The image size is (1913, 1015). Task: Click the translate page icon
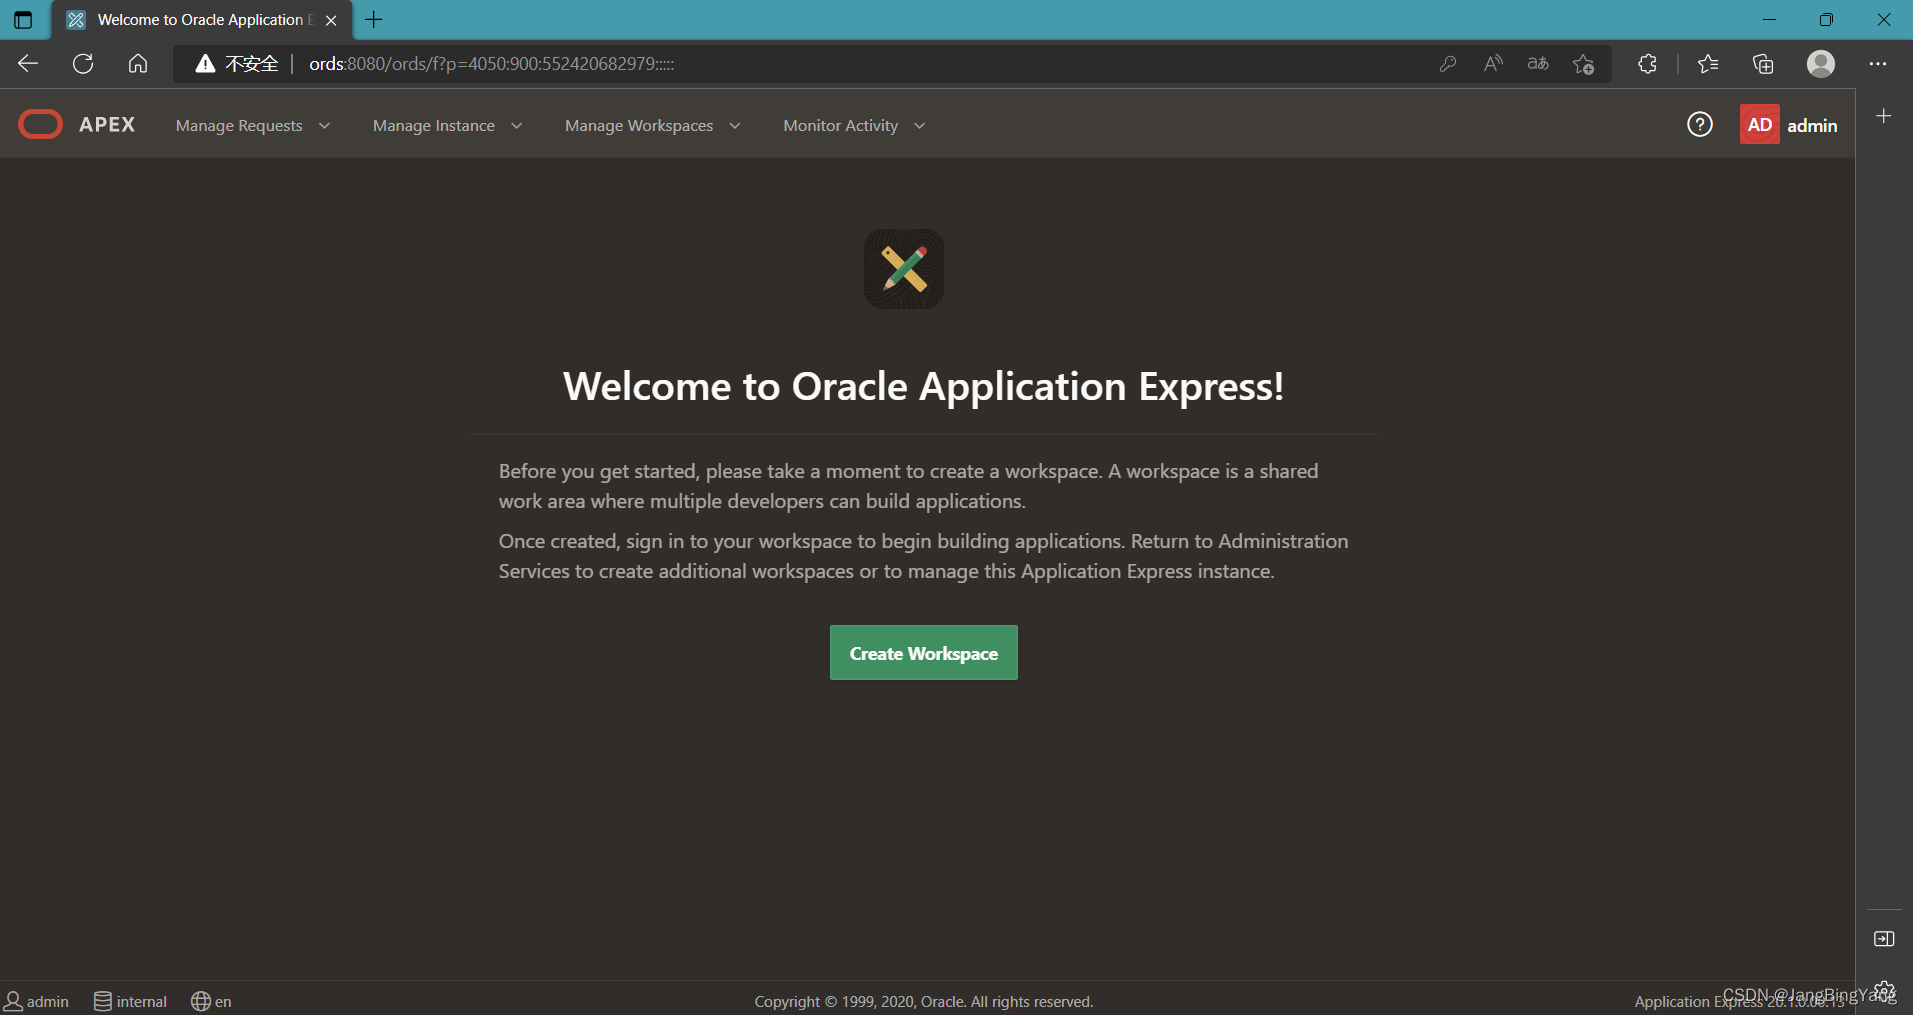pyautogui.click(x=1538, y=64)
